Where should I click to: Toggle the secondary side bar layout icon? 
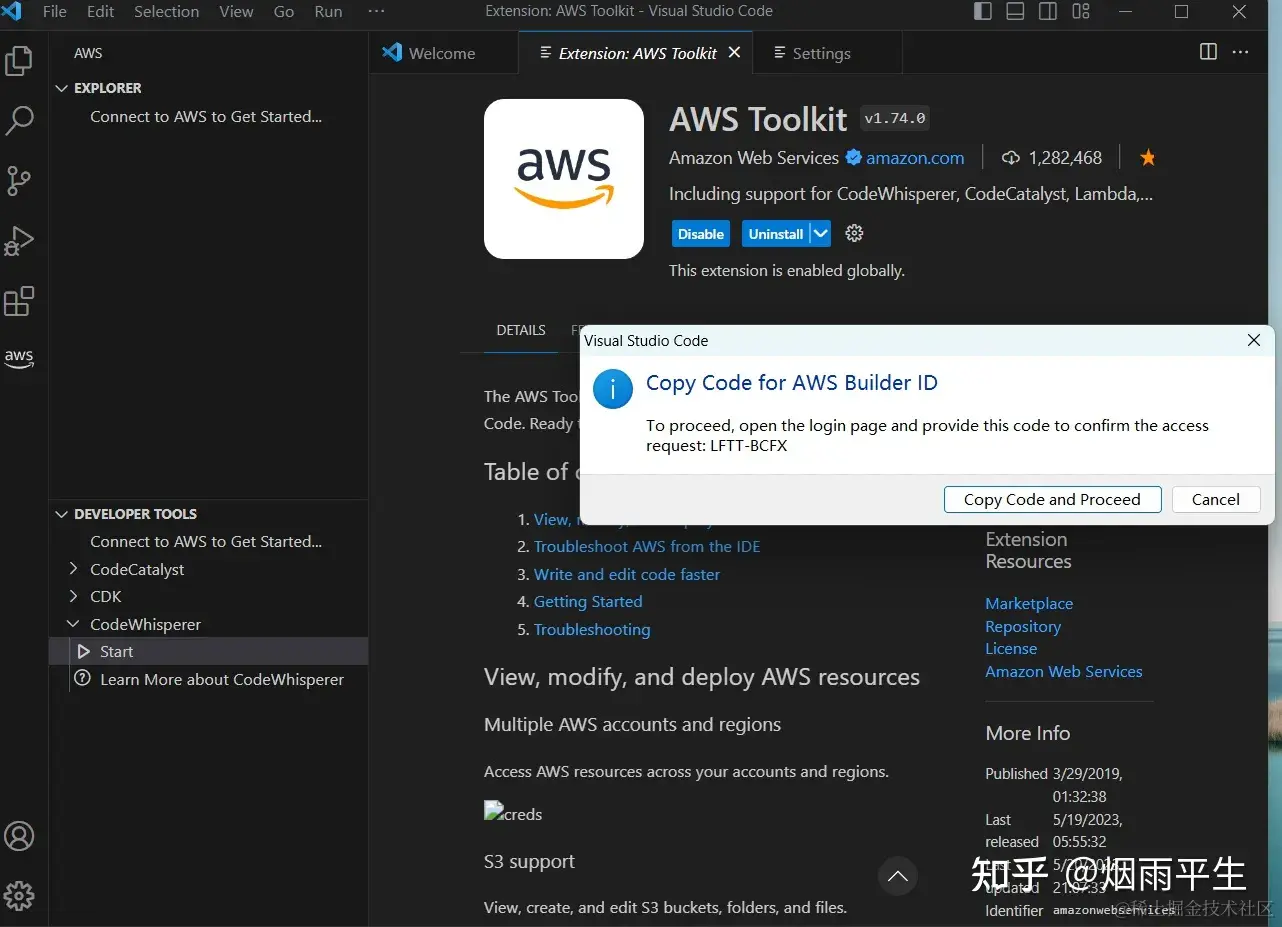point(1048,12)
